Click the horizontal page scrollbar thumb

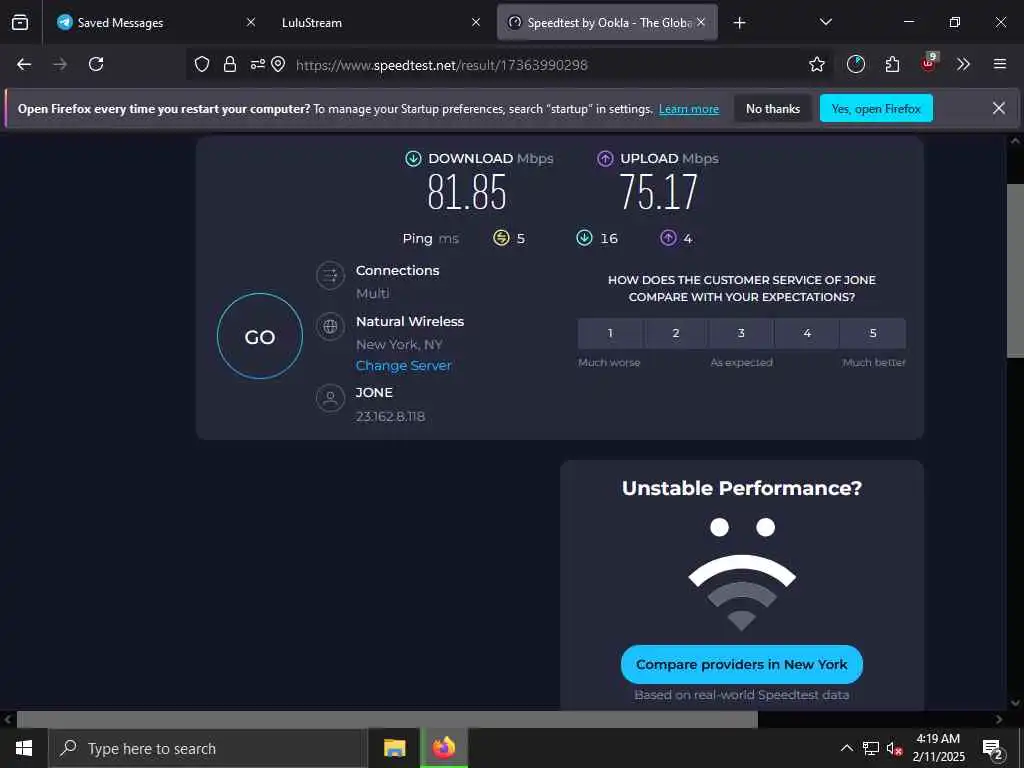387,719
